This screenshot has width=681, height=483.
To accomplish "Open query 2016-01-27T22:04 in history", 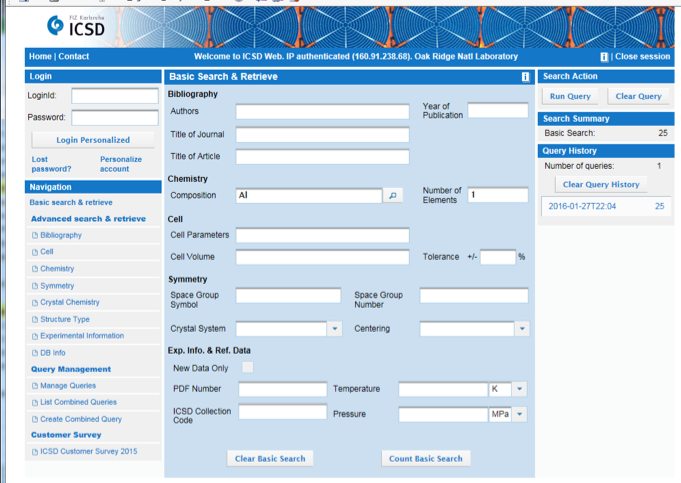I will (x=581, y=206).
